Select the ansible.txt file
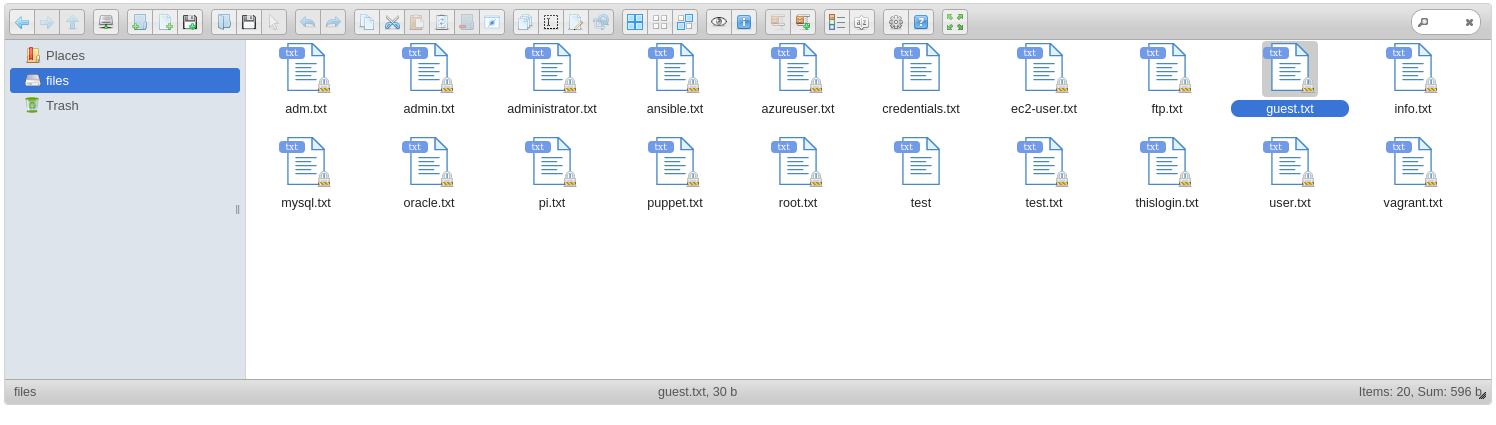 pyautogui.click(x=675, y=80)
